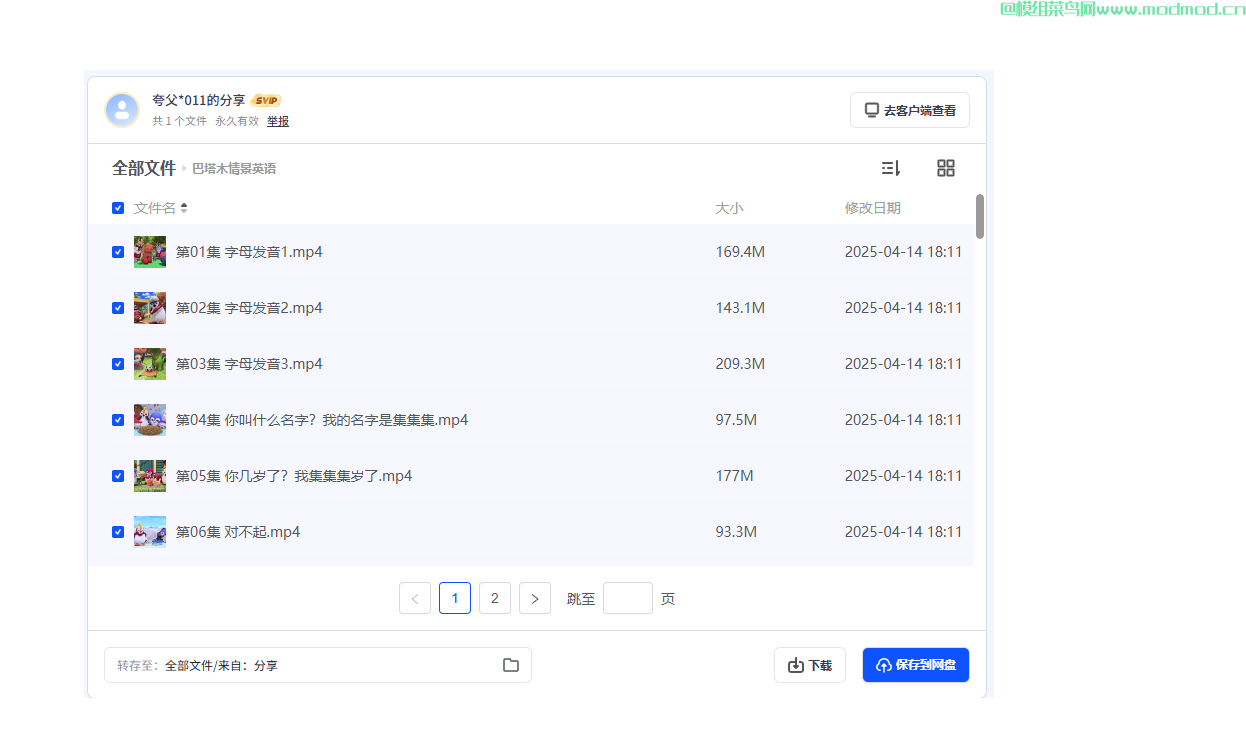The width and height of the screenshot is (1246, 749).
Task: Uncheck 第05集 你几岁了 checkbox
Action: (118, 476)
